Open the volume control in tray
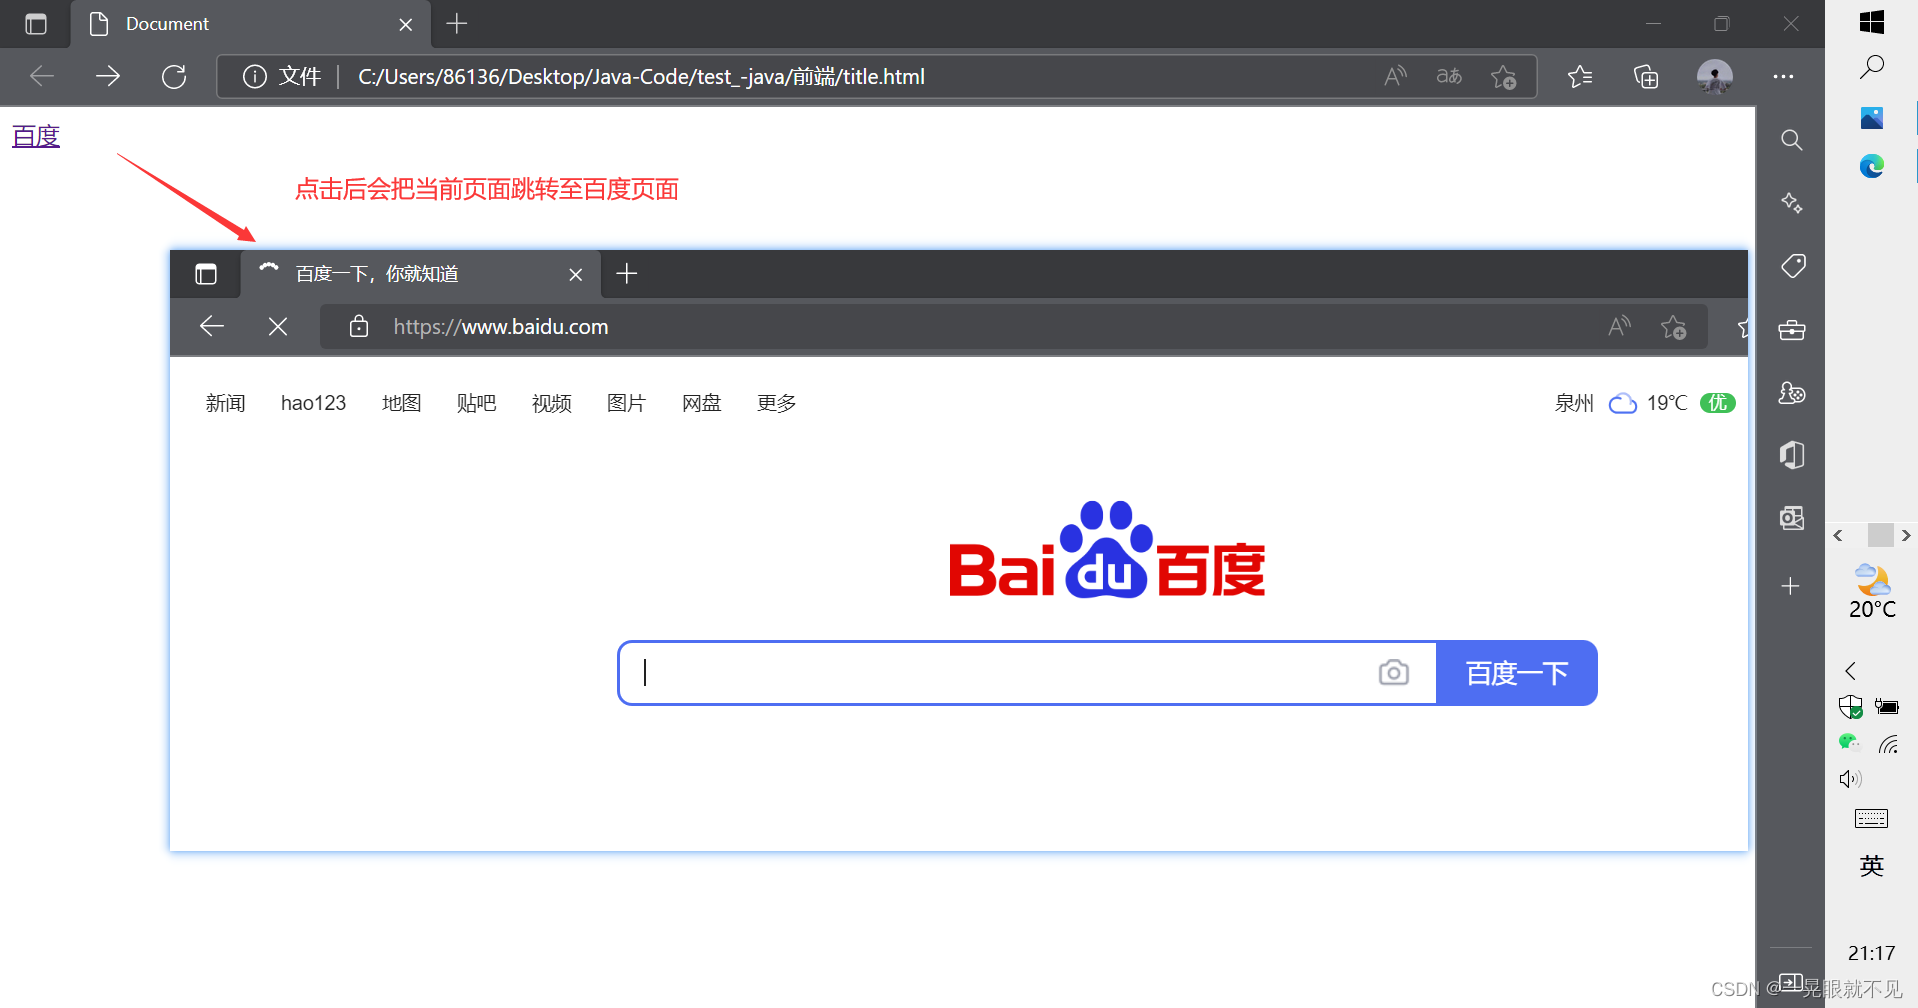The height and width of the screenshot is (1008, 1918). tap(1850, 779)
